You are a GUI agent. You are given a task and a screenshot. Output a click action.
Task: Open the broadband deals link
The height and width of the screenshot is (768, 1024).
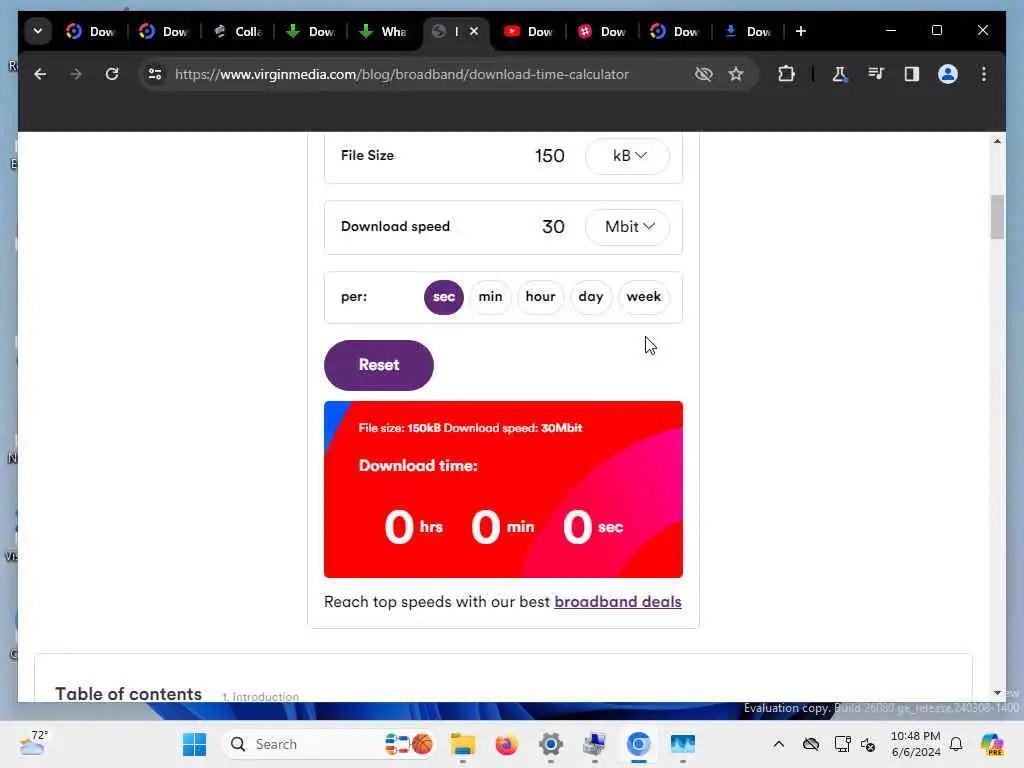pyautogui.click(x=618, y=601)
